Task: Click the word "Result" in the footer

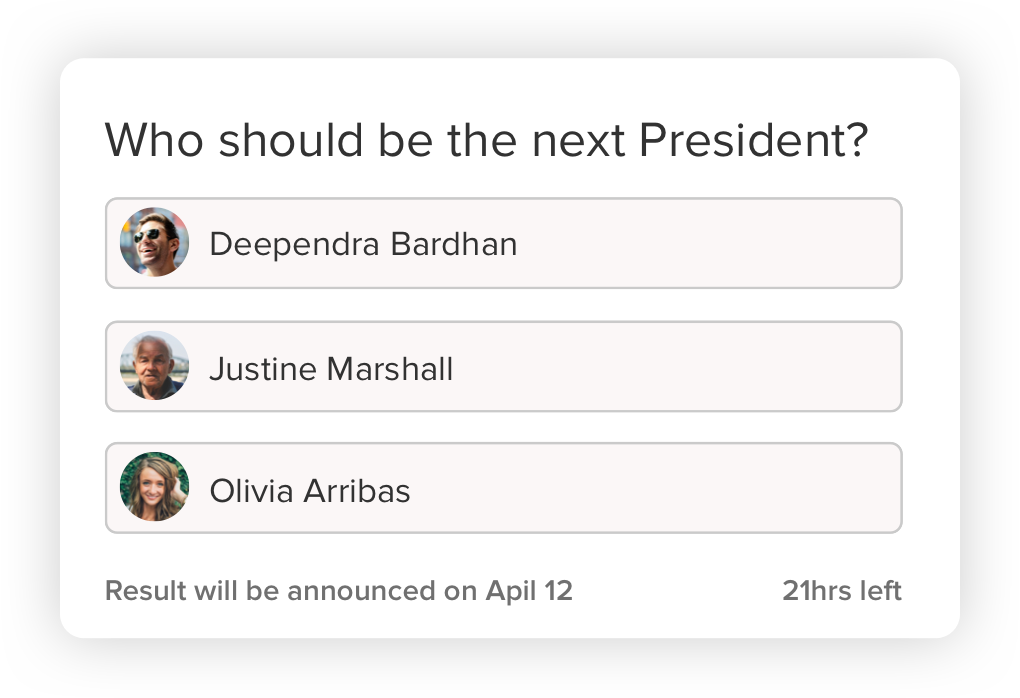Action: coord(146,591)
